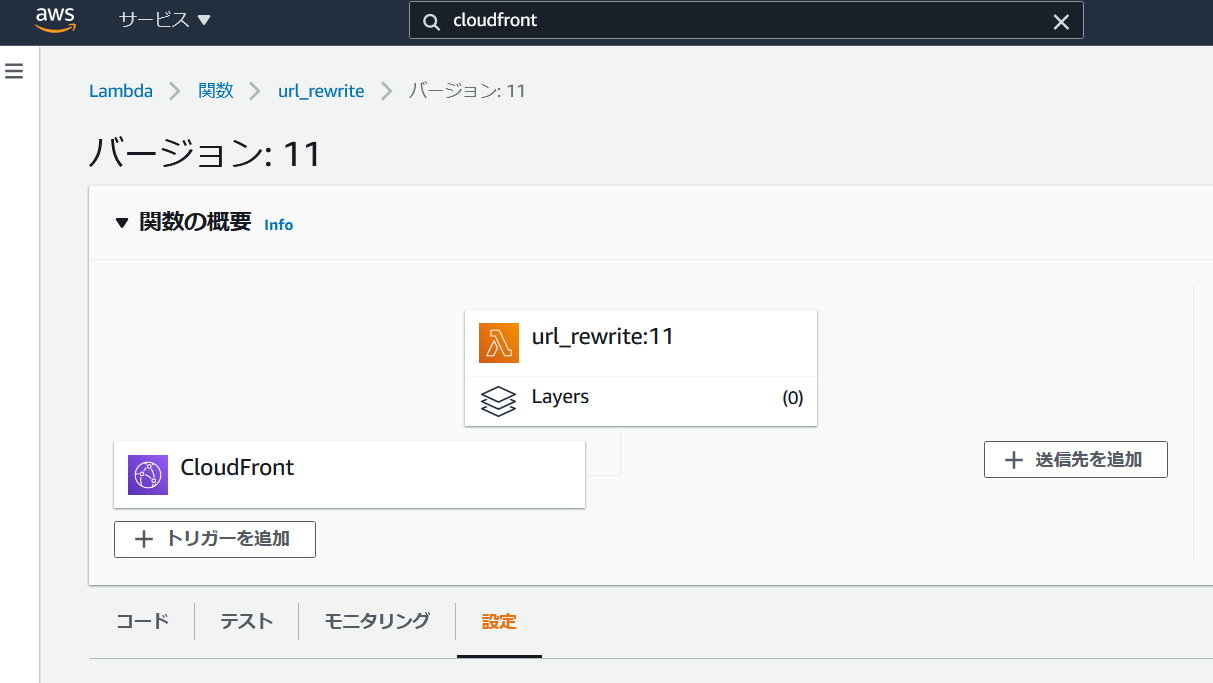The image size is (1213, 683).
Task: Click the Info link beside 関数の概要
Action: pyautogui.click(x=278, y=224)
